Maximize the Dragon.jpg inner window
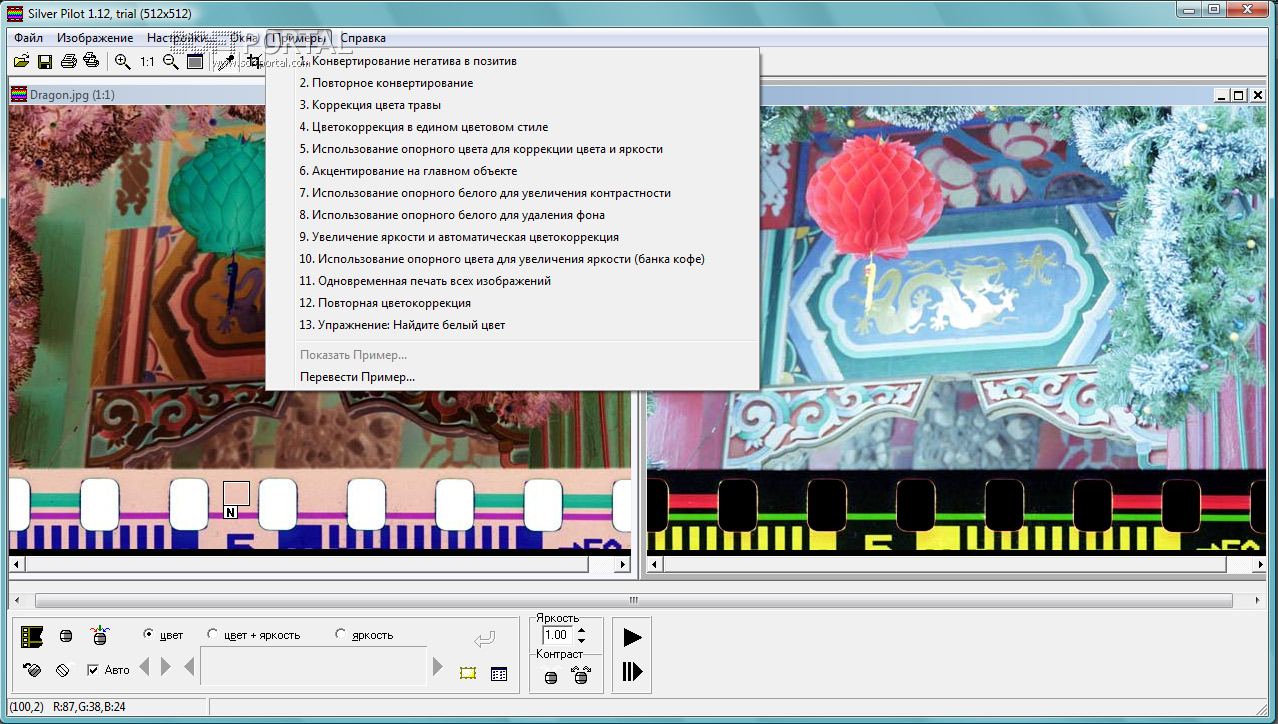 coord(1239,95)
